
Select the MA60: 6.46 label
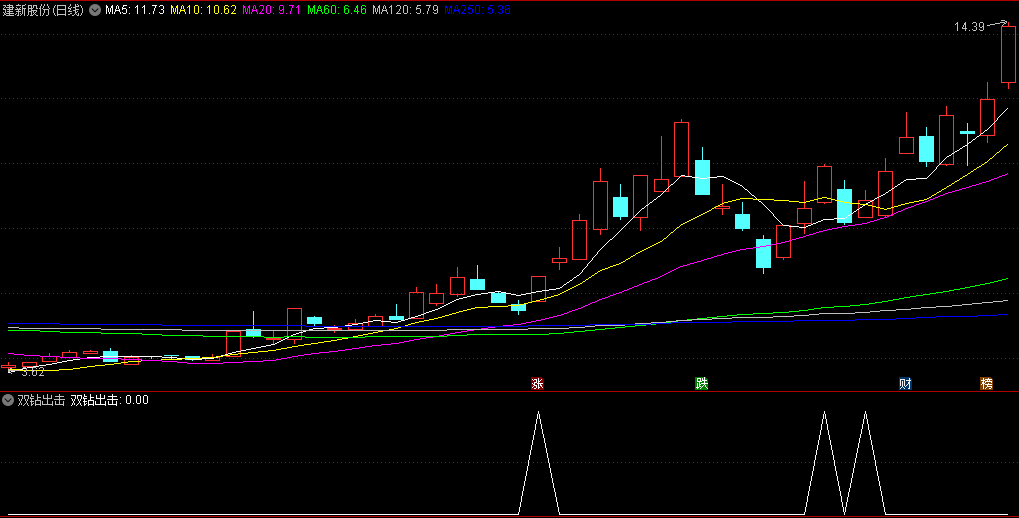click(x=337, y=10)
